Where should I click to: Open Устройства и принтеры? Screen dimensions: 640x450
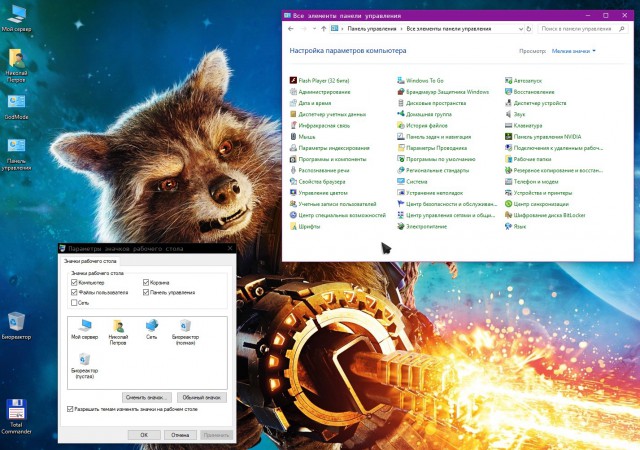[538, 193]
